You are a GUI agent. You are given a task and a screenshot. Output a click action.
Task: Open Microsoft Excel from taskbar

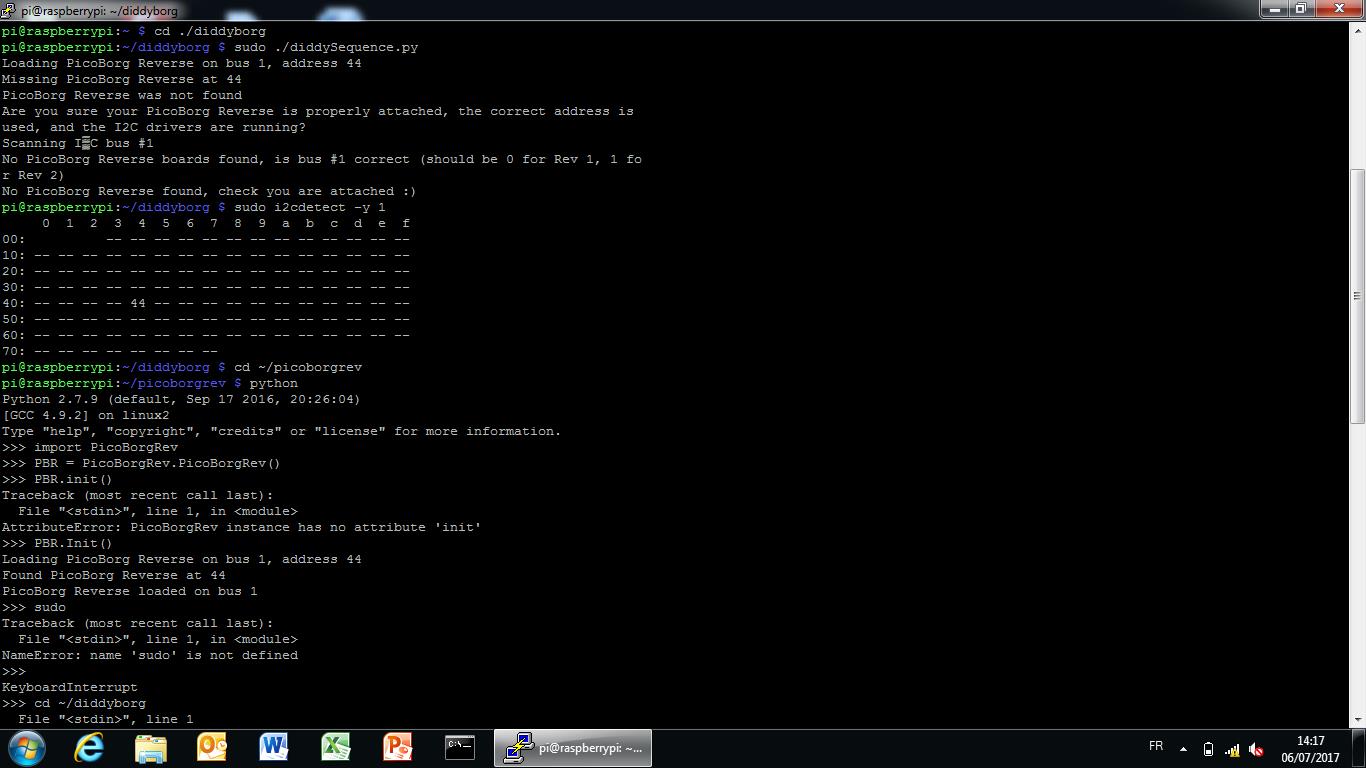click(x=335, y=748)
